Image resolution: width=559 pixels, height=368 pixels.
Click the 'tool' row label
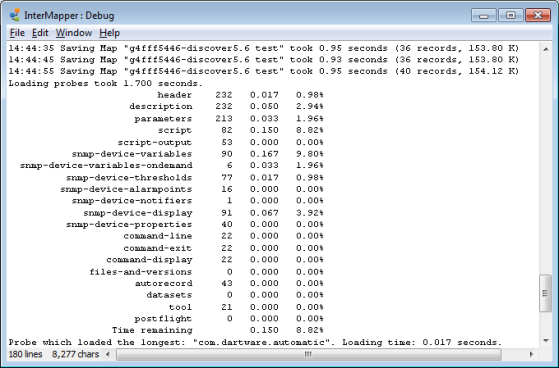pyautogui.click(x=180, y=307)
